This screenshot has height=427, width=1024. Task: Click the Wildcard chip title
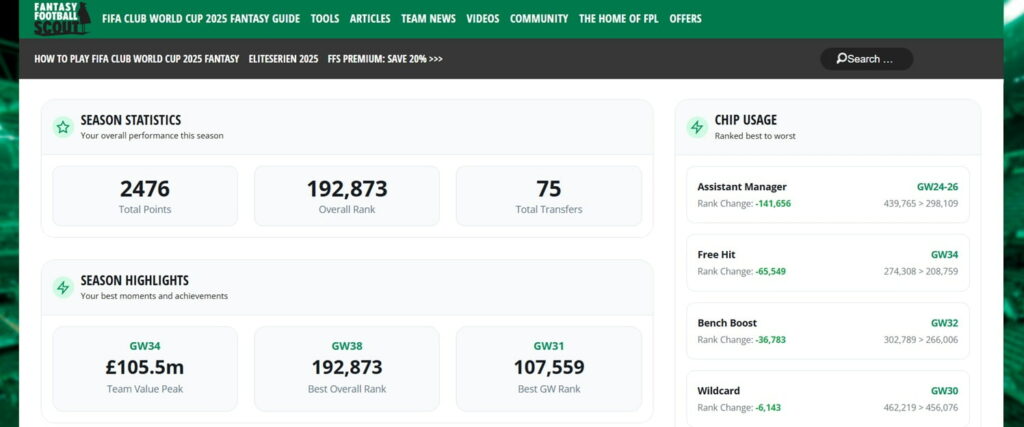718,391
